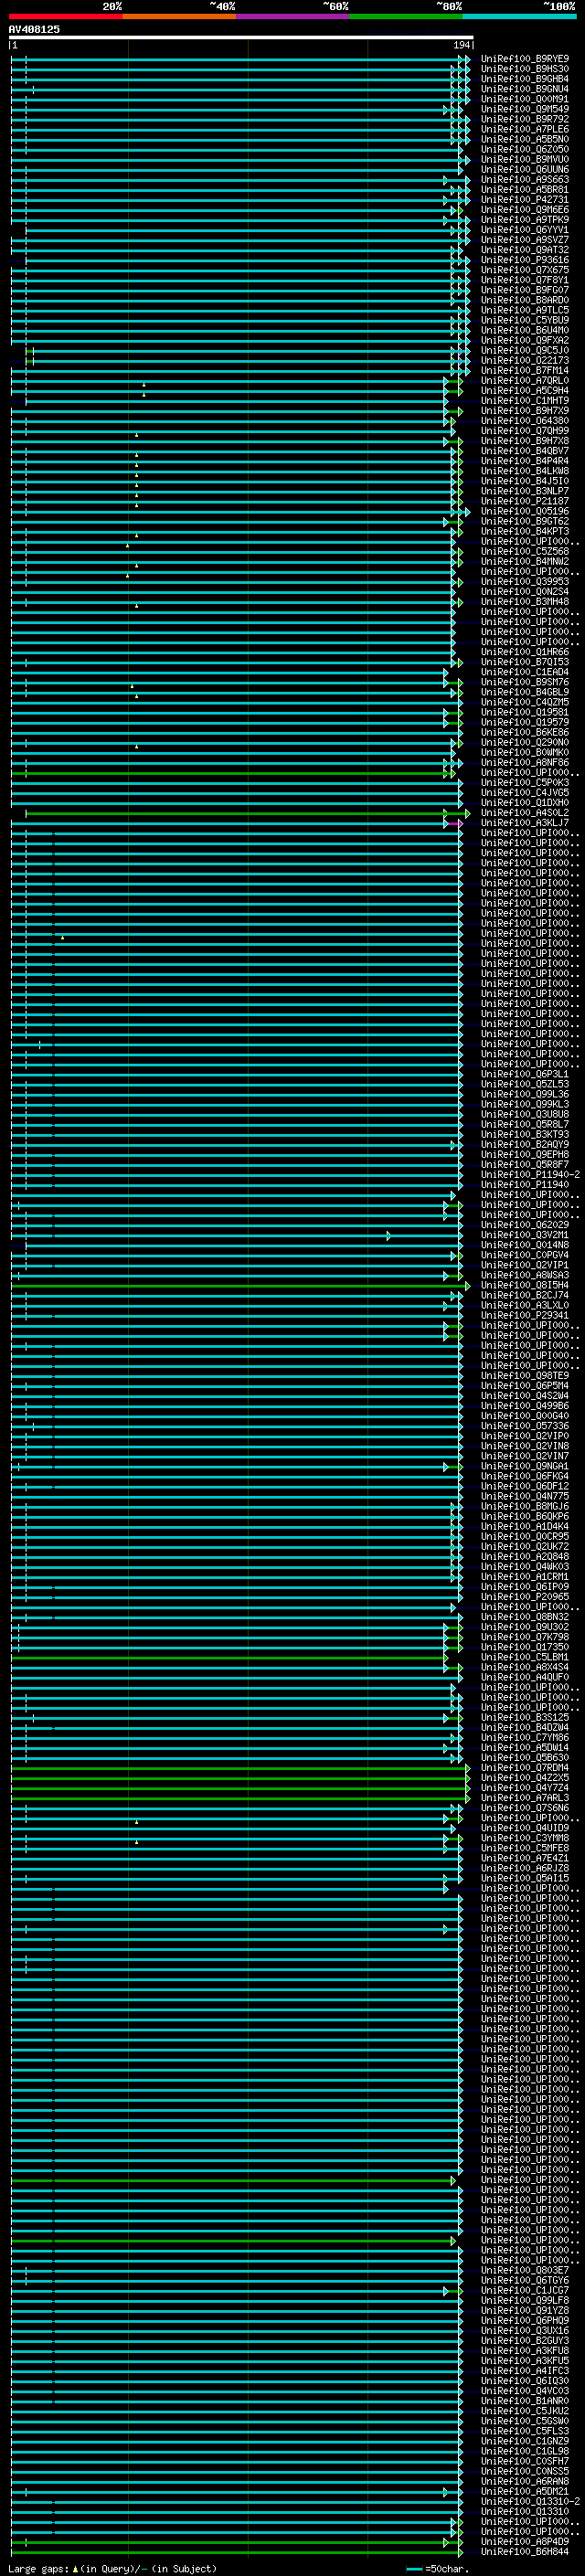Open the UniRef100_P11940-2 isoform label
Viewport: 585px width, 2576px height.
(530, 1175)
